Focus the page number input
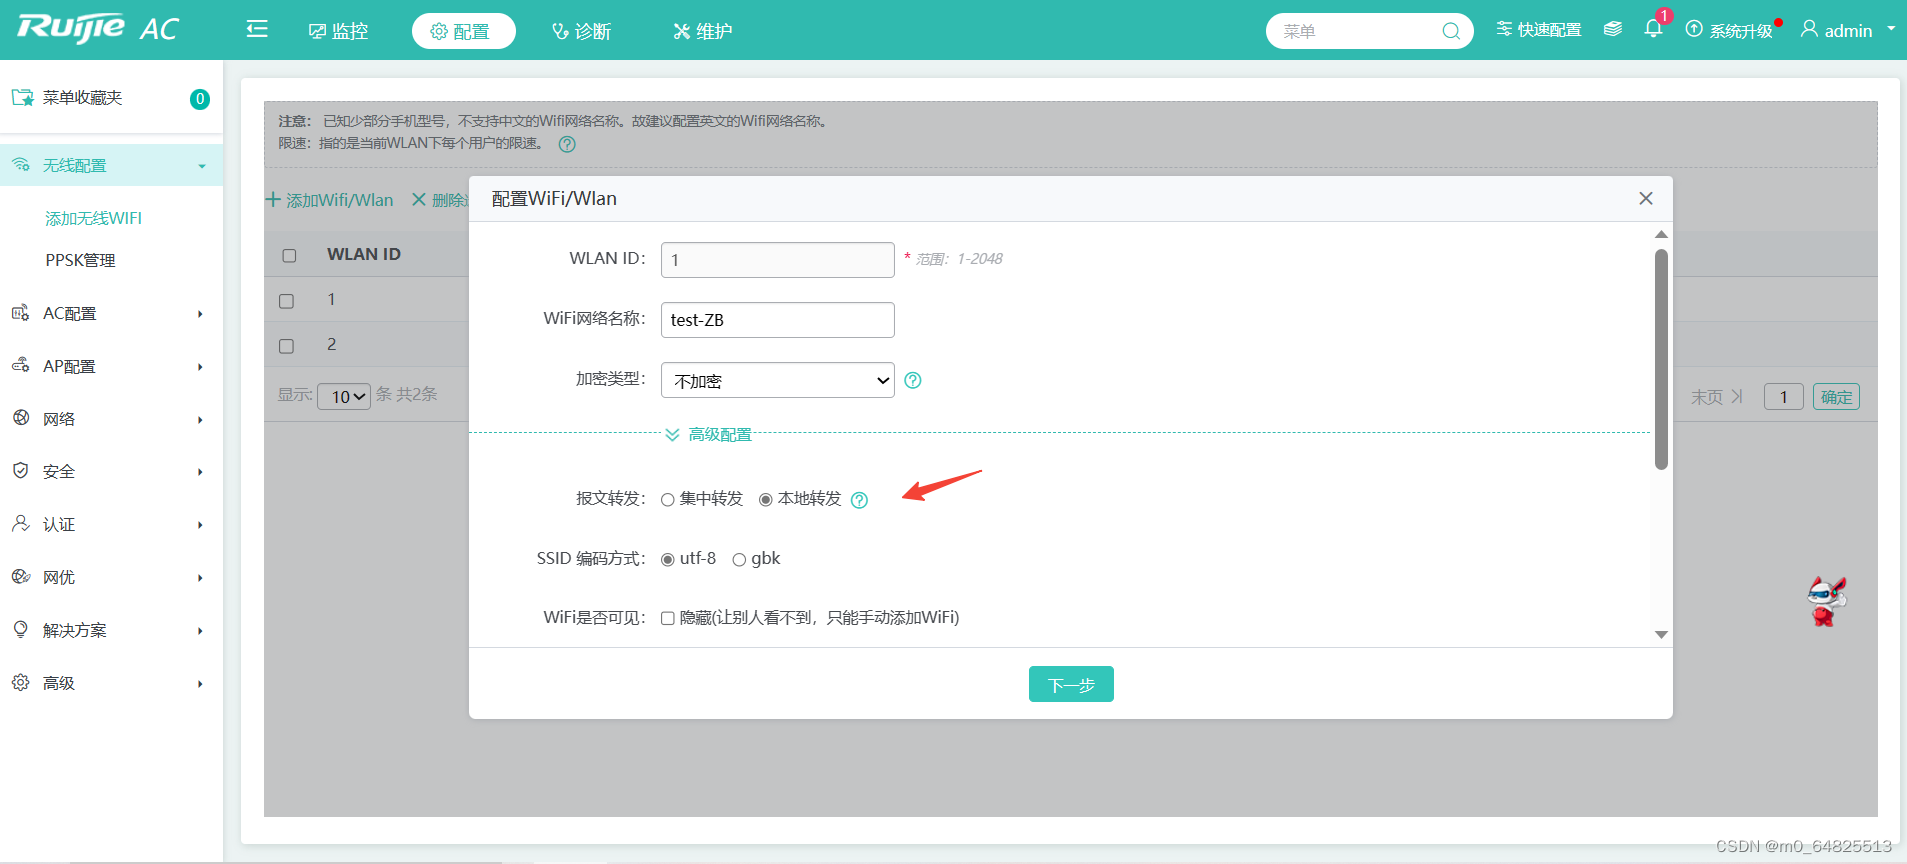The height and width of the screenshot is (864, 1907). [x=1784, y=397]
